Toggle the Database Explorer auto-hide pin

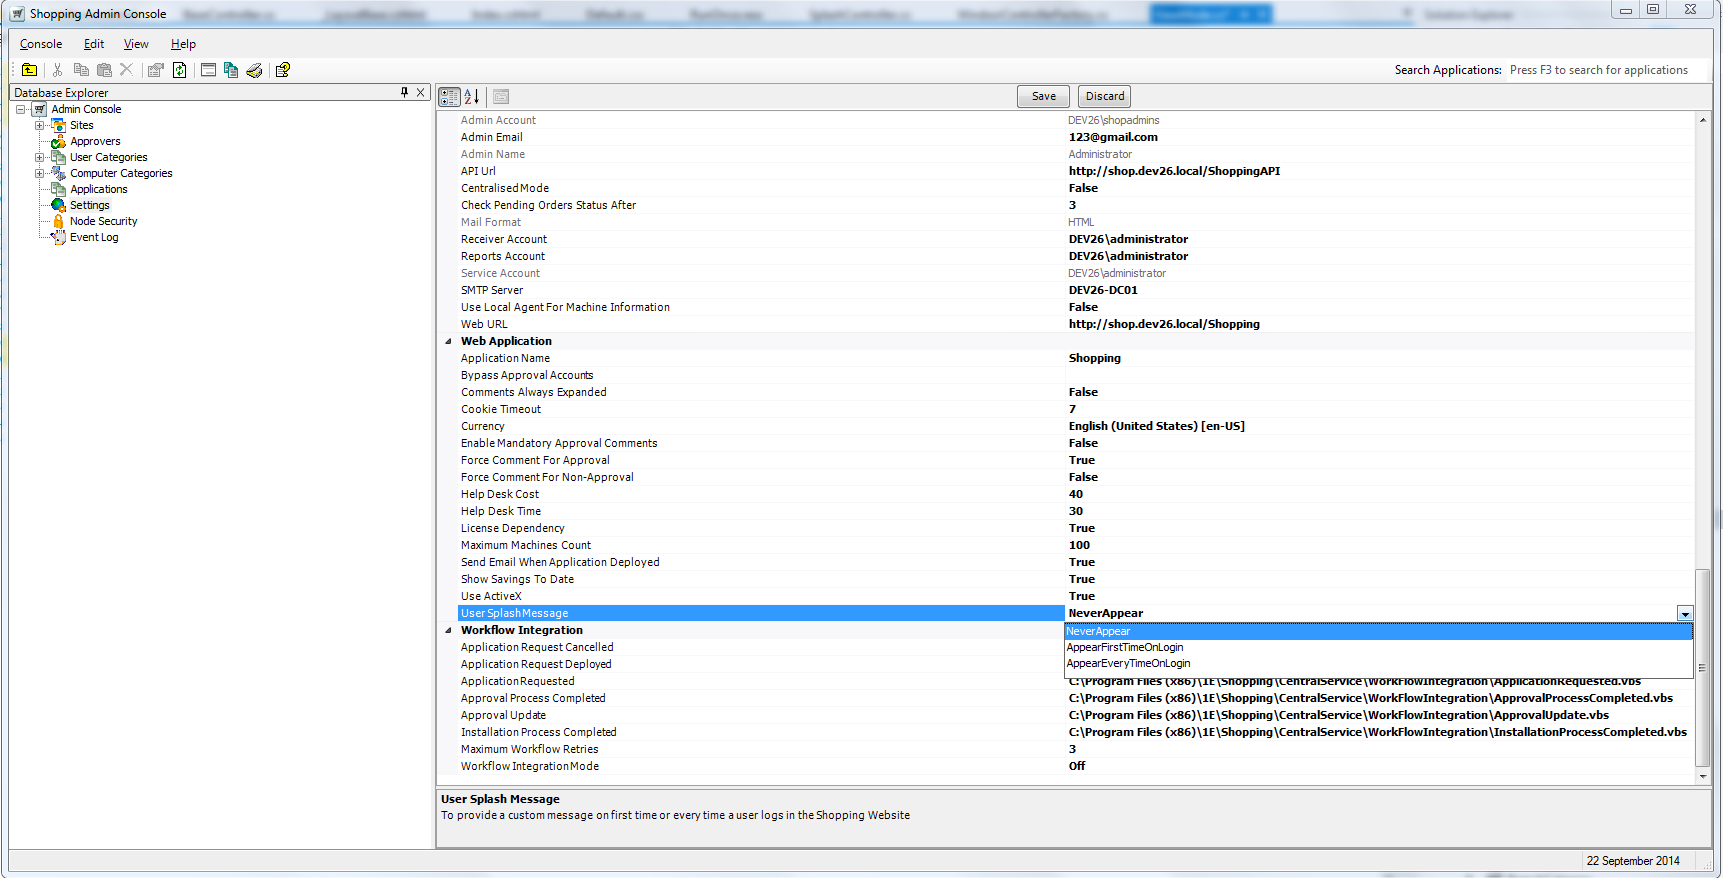click(x=404, y=92)
